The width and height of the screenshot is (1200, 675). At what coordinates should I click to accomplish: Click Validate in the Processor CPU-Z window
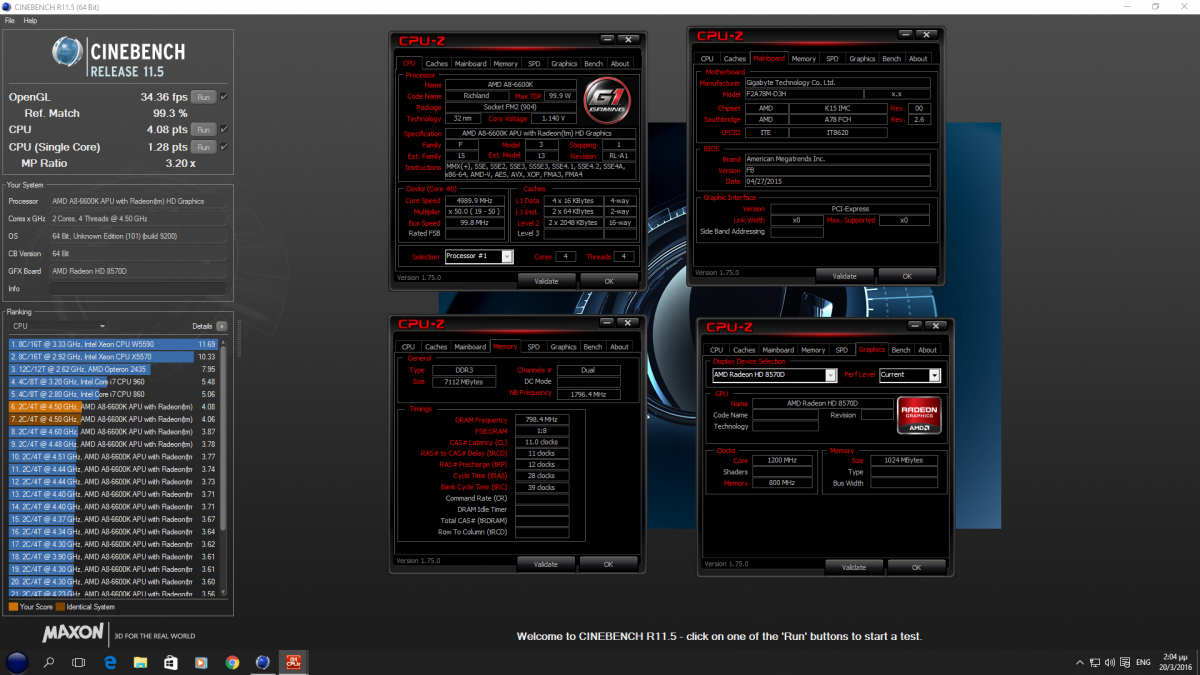[x=546, y=281]
